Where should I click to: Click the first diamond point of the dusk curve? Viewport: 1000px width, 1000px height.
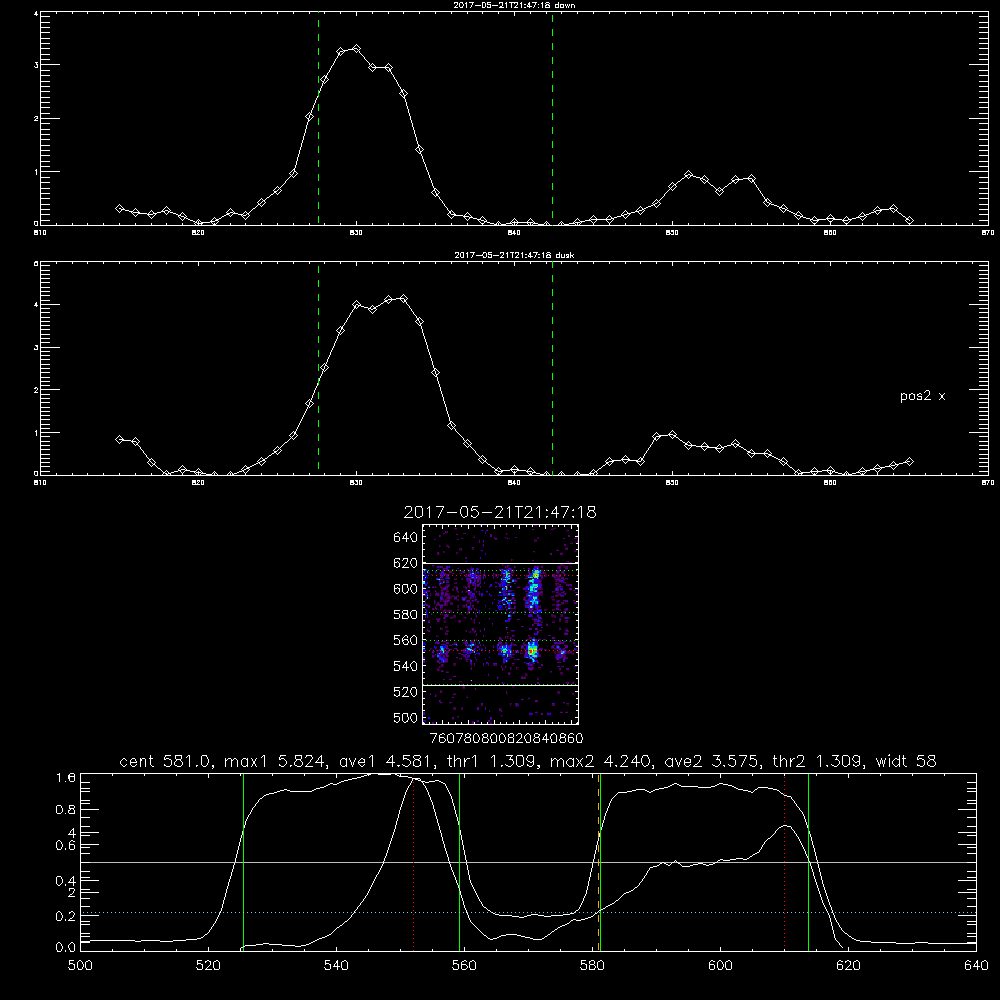click(119, 439)
